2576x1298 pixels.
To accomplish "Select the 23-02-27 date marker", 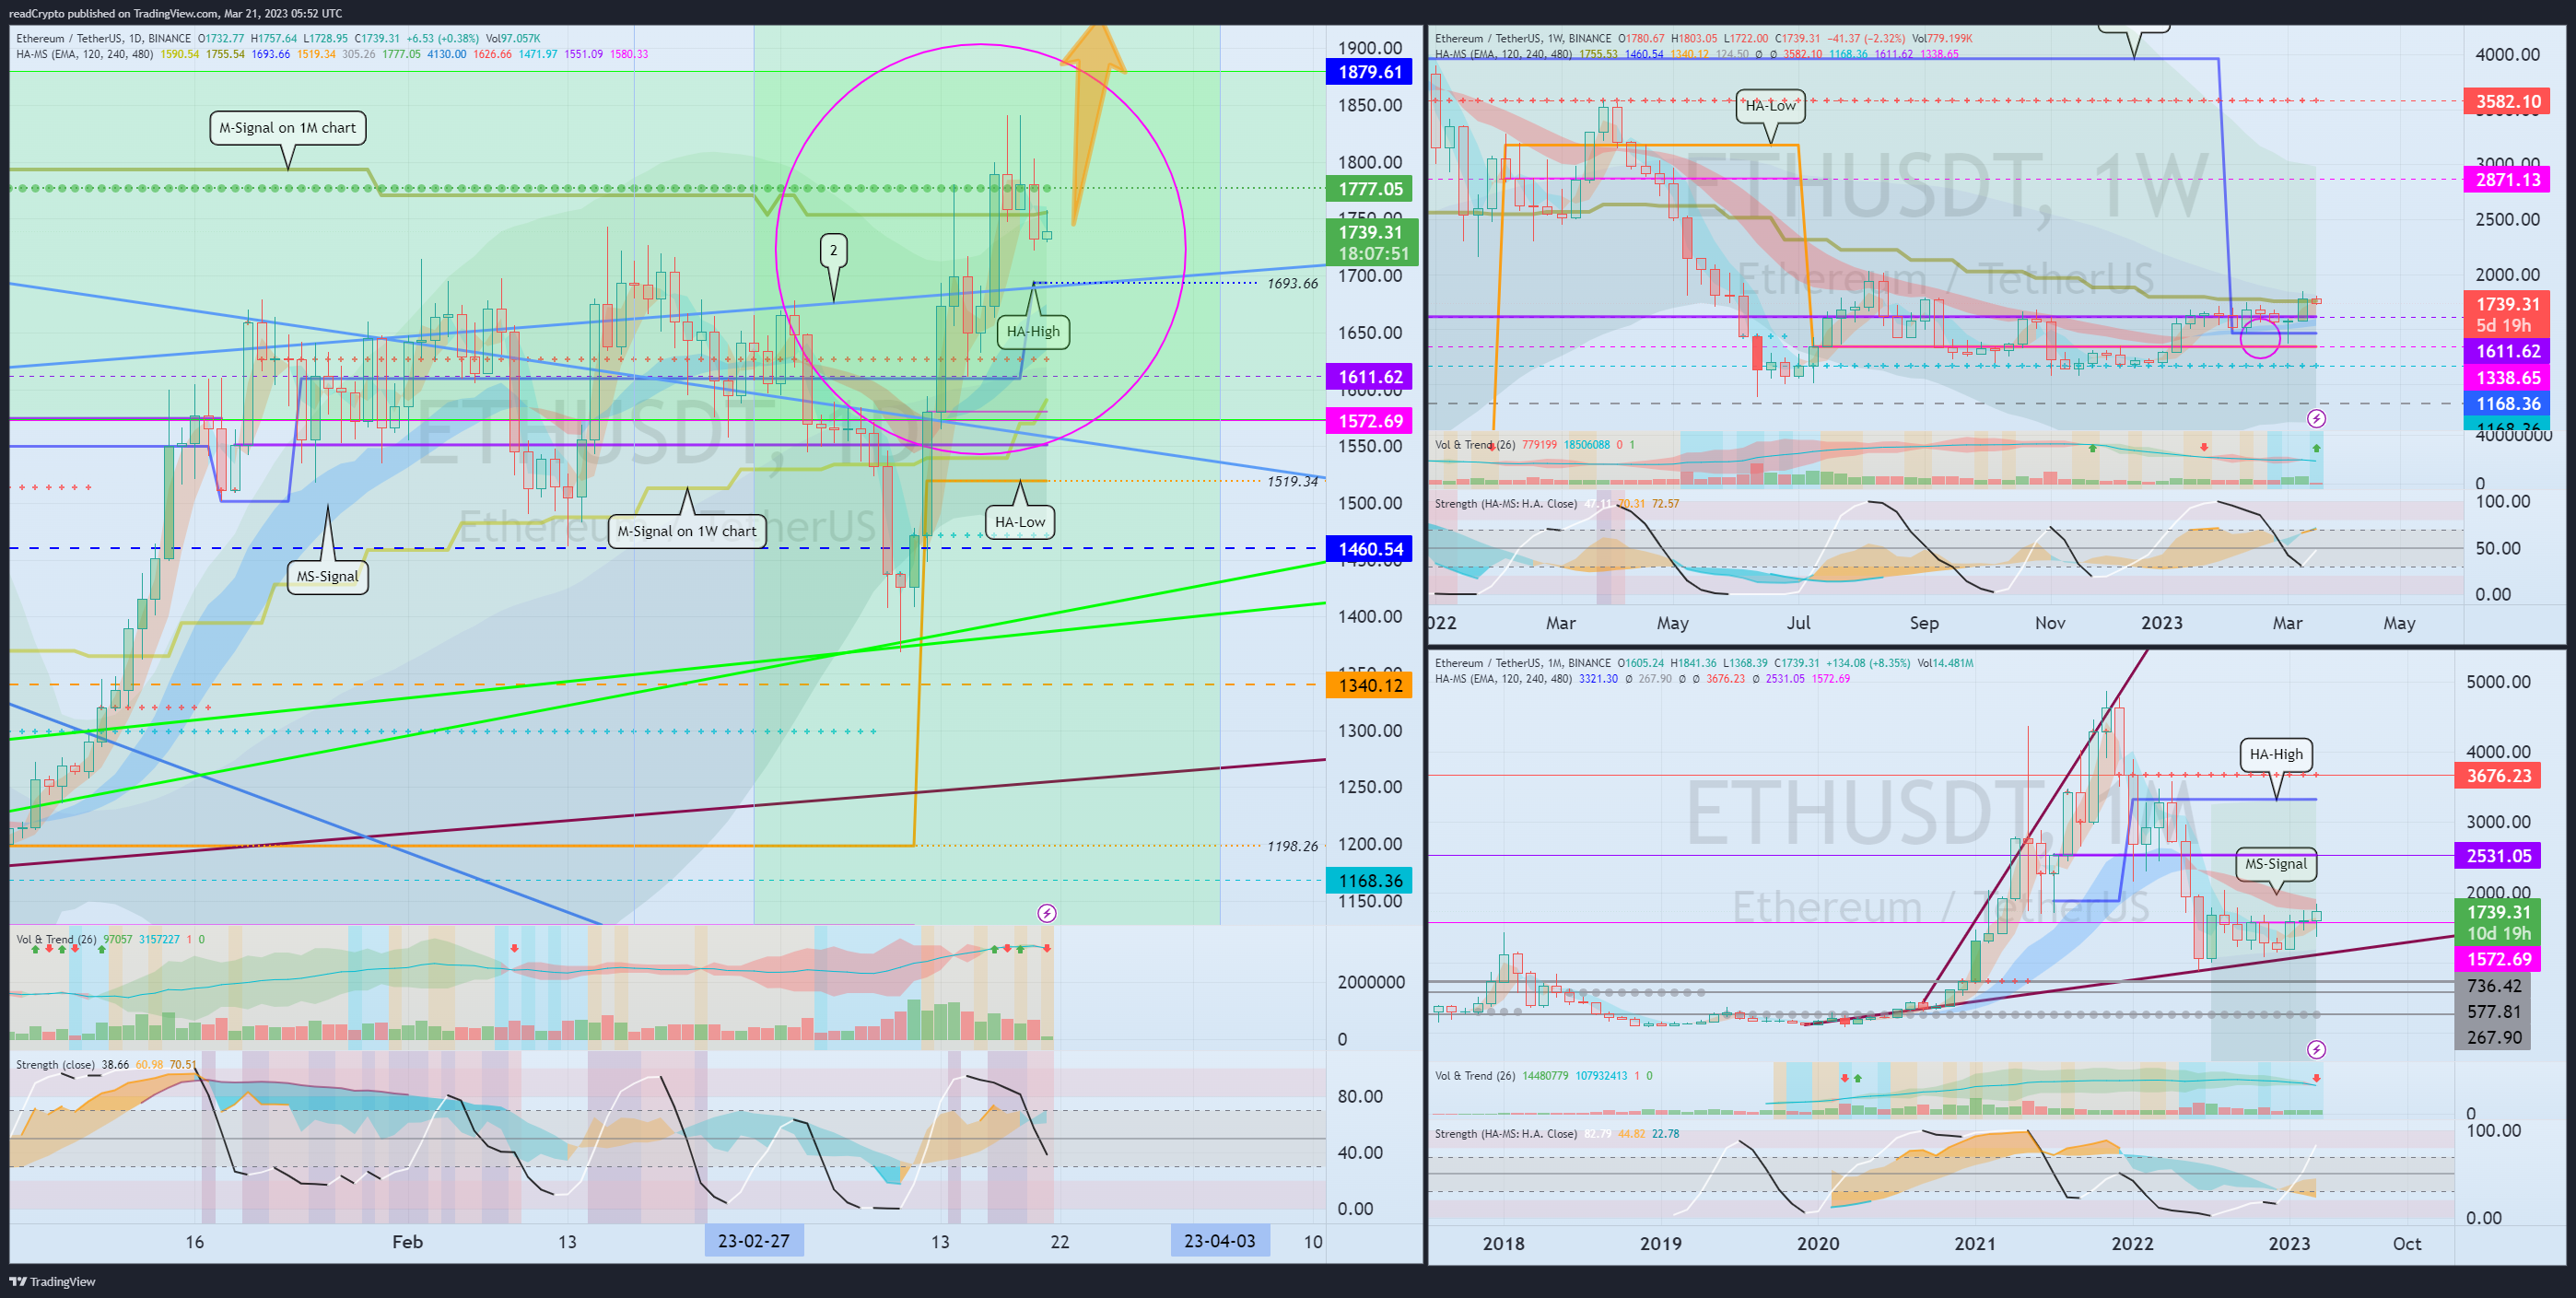I will point(754,1241).
